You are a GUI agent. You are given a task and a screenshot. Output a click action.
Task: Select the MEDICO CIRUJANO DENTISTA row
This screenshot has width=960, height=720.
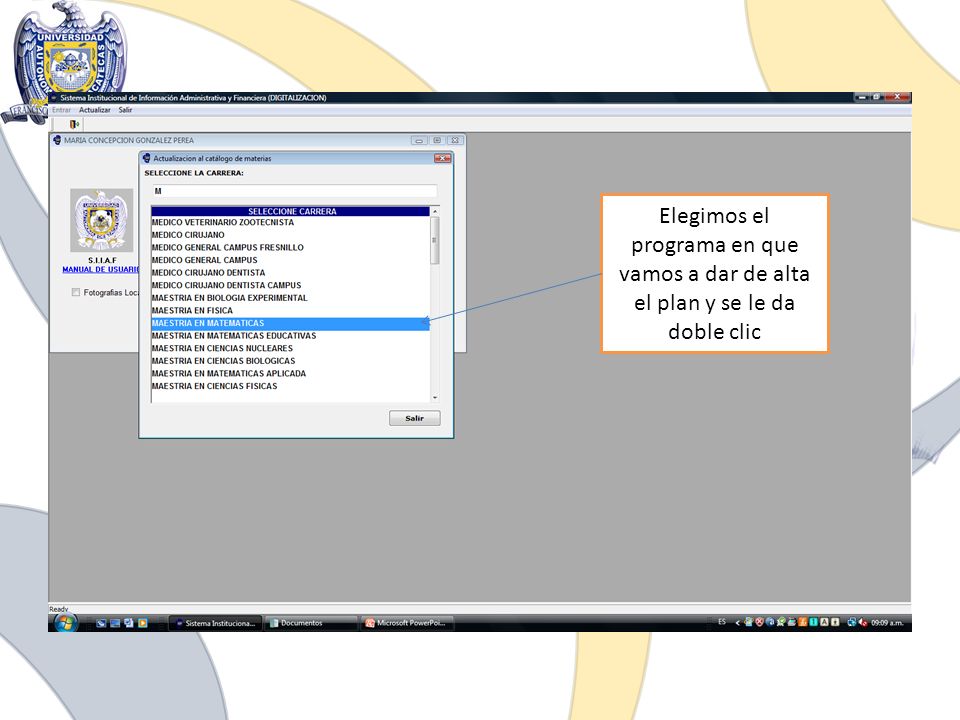pyautogui.click(x=291, y=273)
